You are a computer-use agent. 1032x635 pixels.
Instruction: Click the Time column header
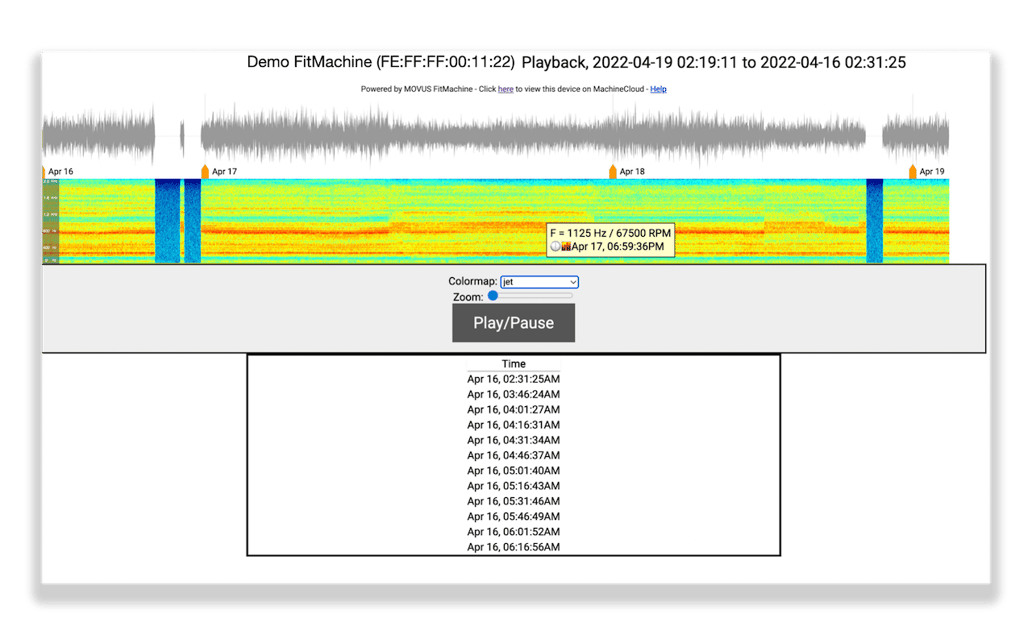click(x=513, y=363)
